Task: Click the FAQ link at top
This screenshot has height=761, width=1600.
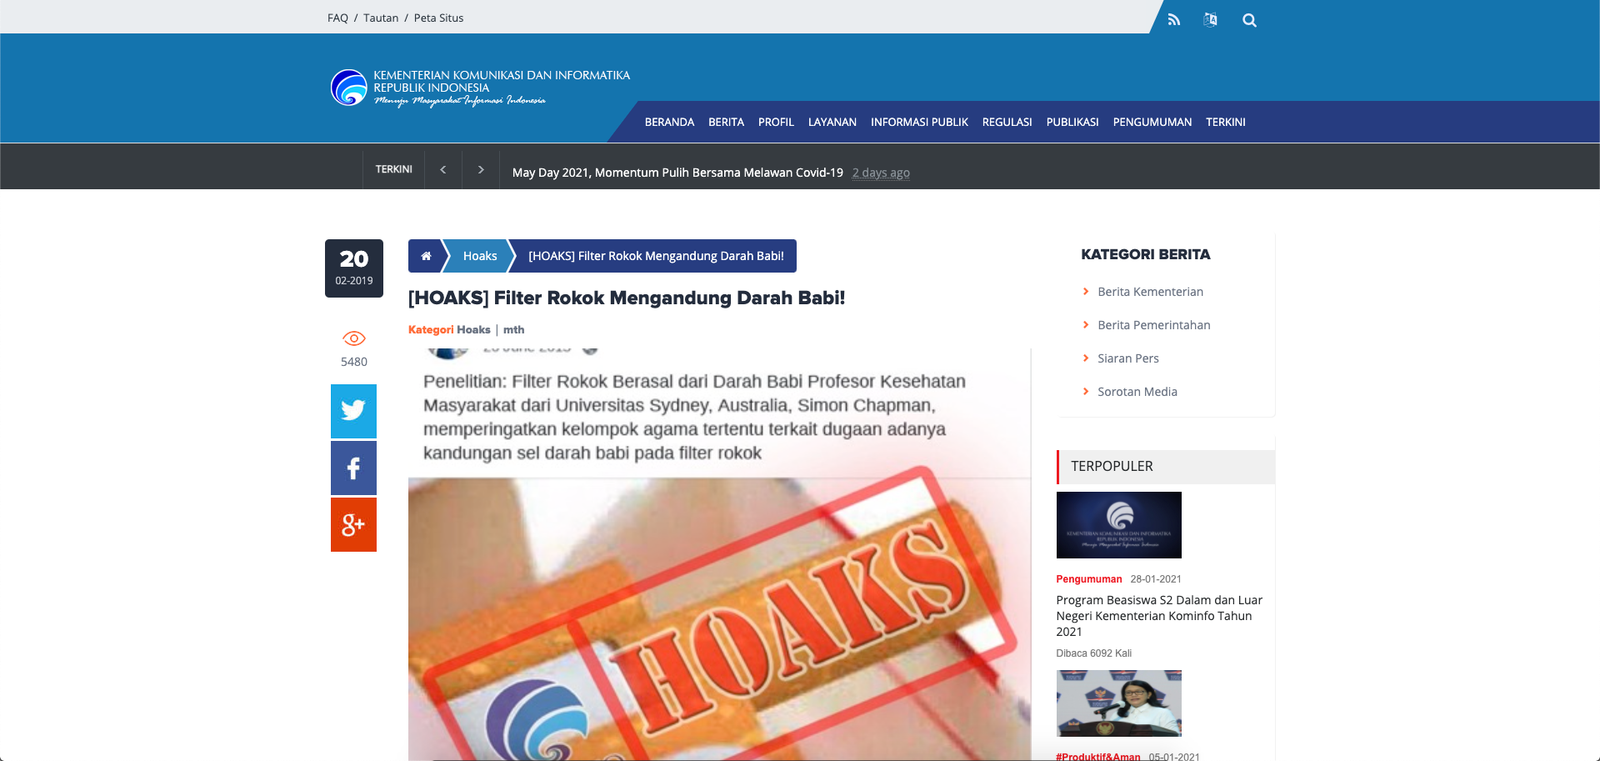Action: pyautogui.click(x=338, y=18)
